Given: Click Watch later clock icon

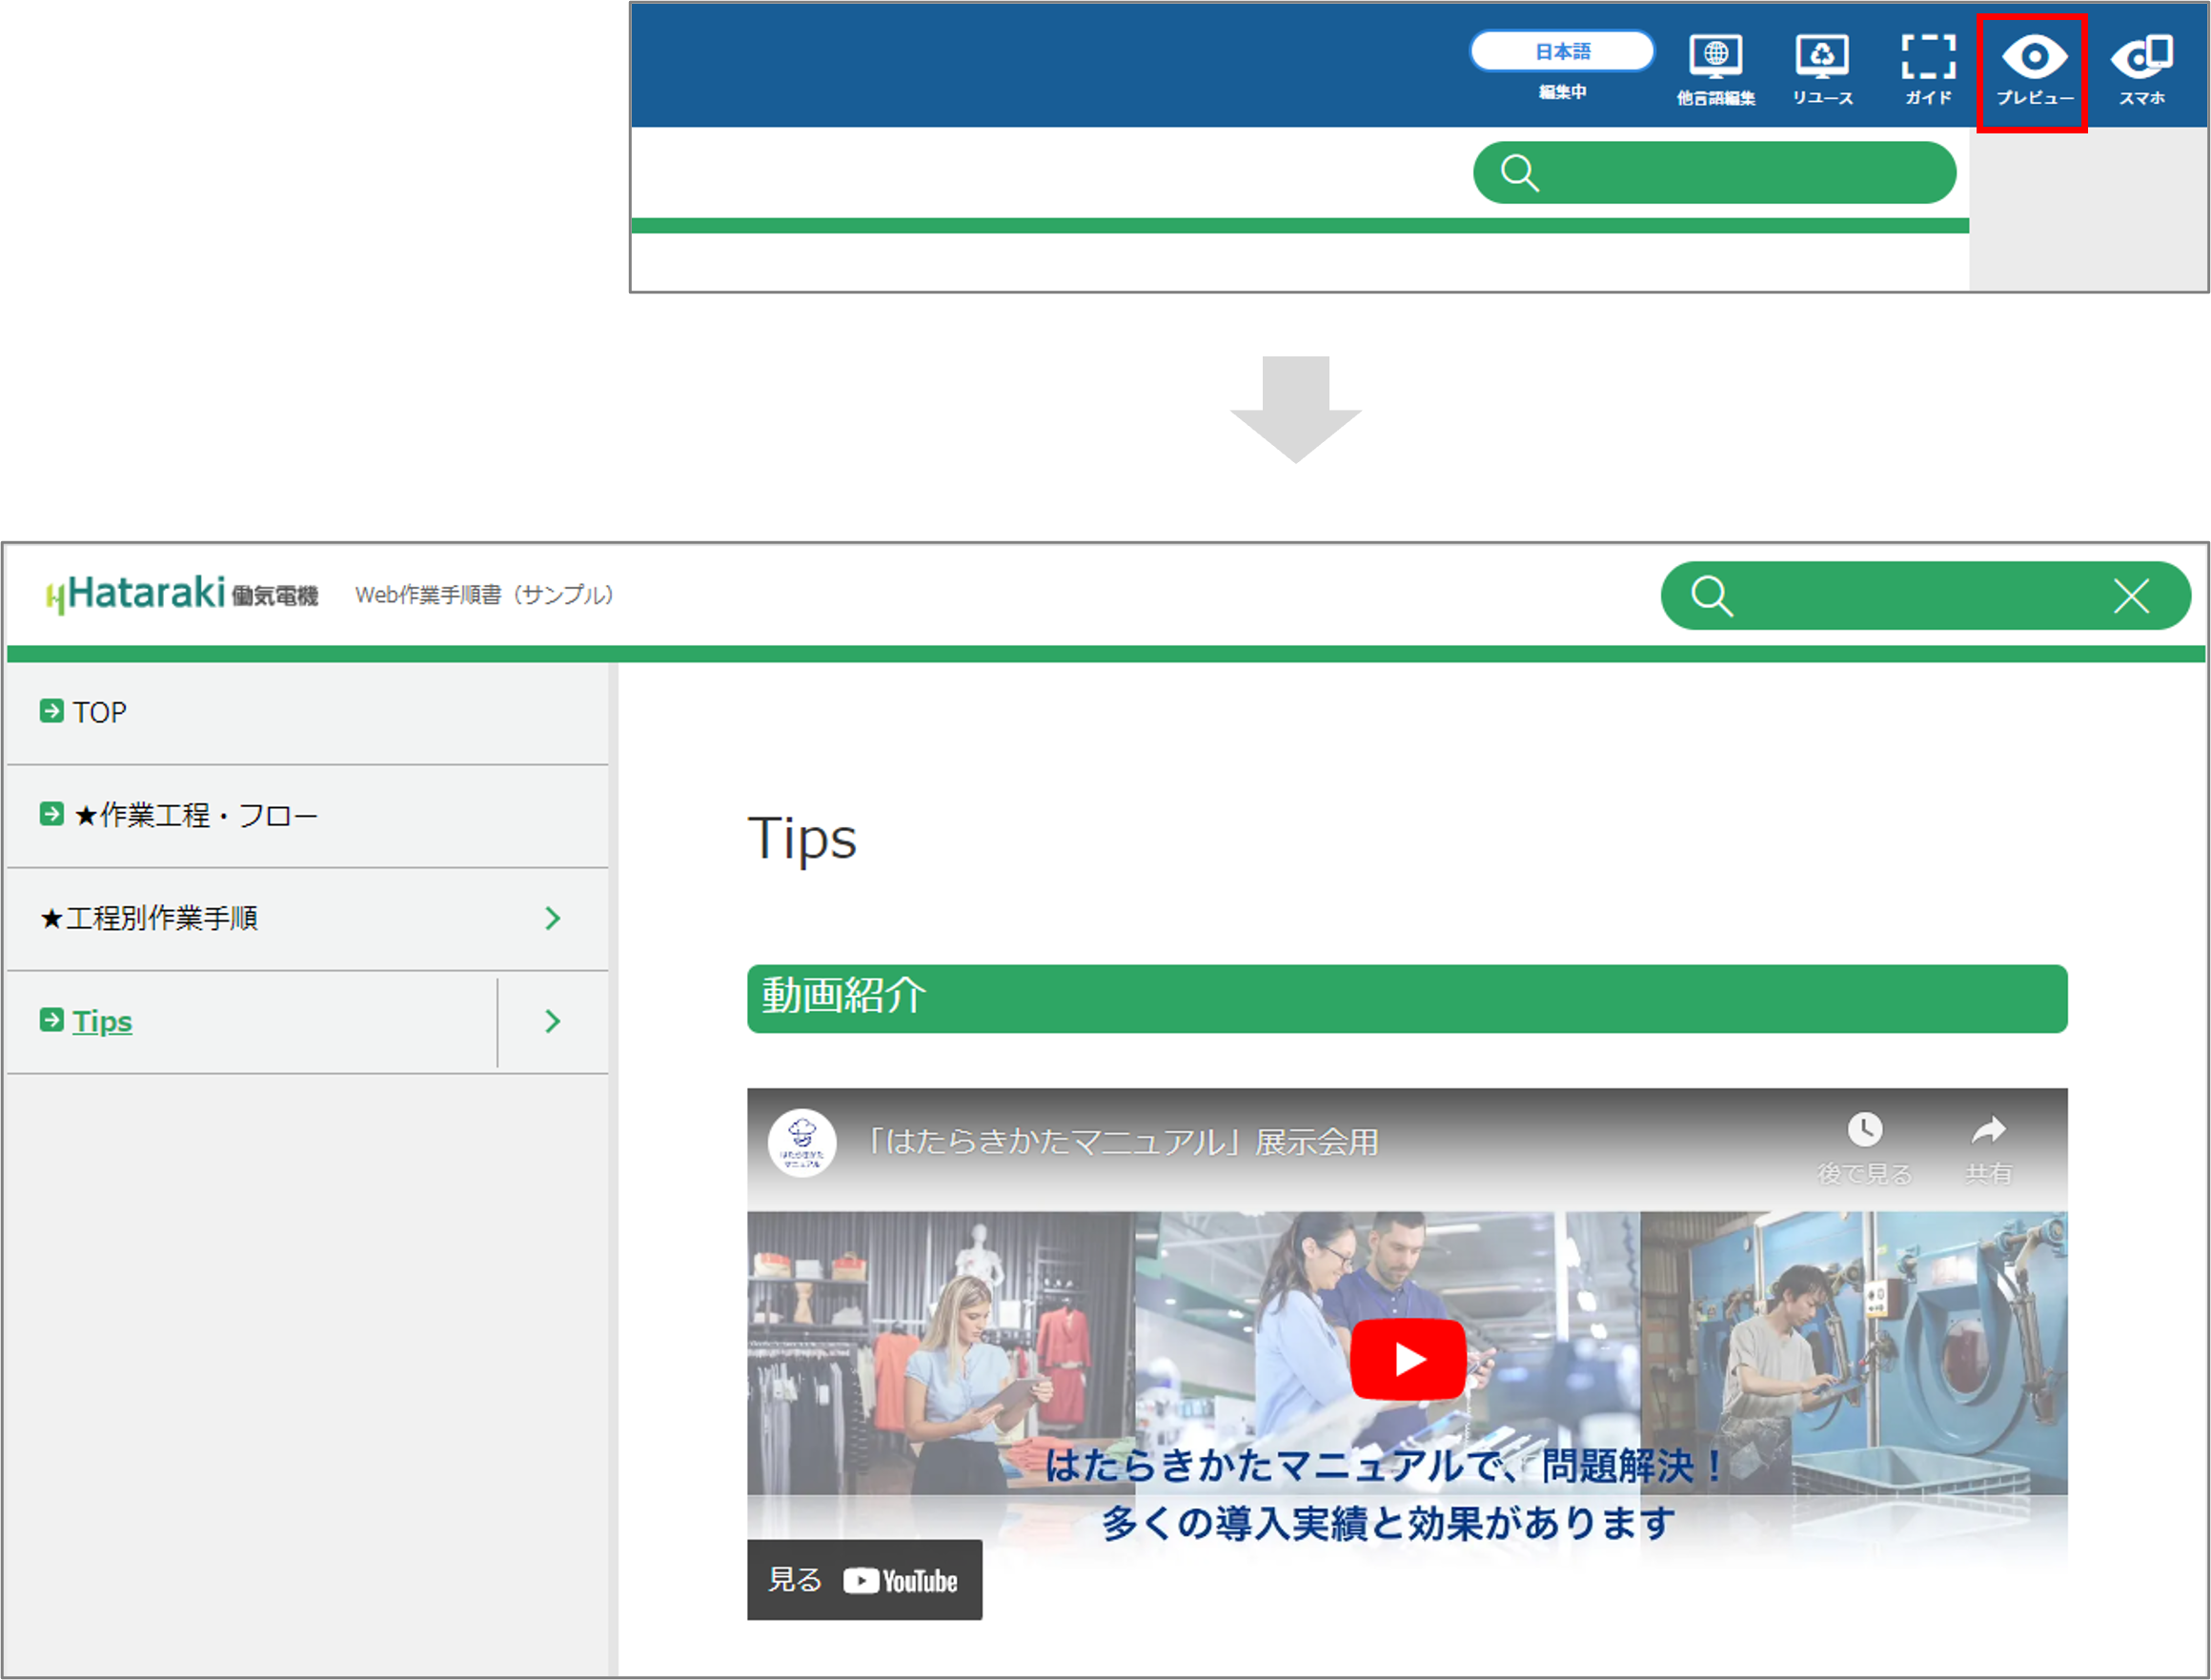Looking at the screenshot, I should 1864,1131.
